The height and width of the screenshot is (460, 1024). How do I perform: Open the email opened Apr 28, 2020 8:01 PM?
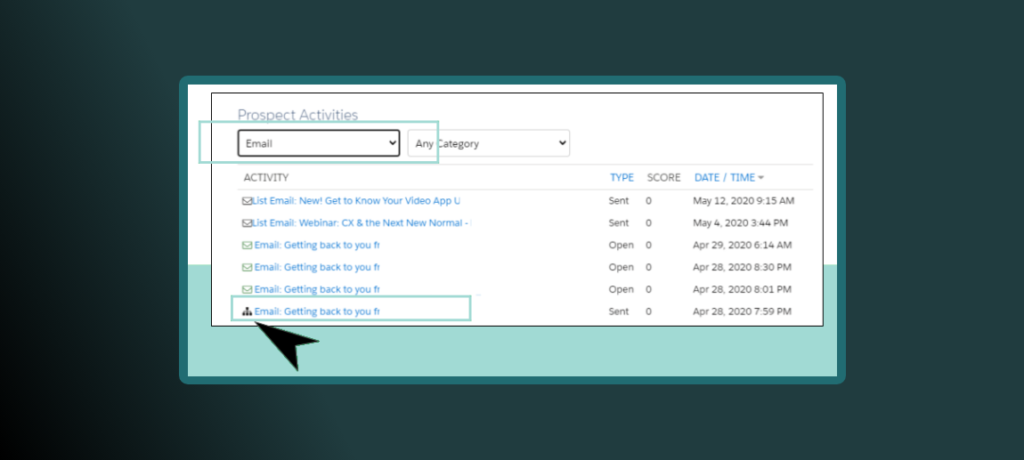pyautogui.click(x=317, y=289)
